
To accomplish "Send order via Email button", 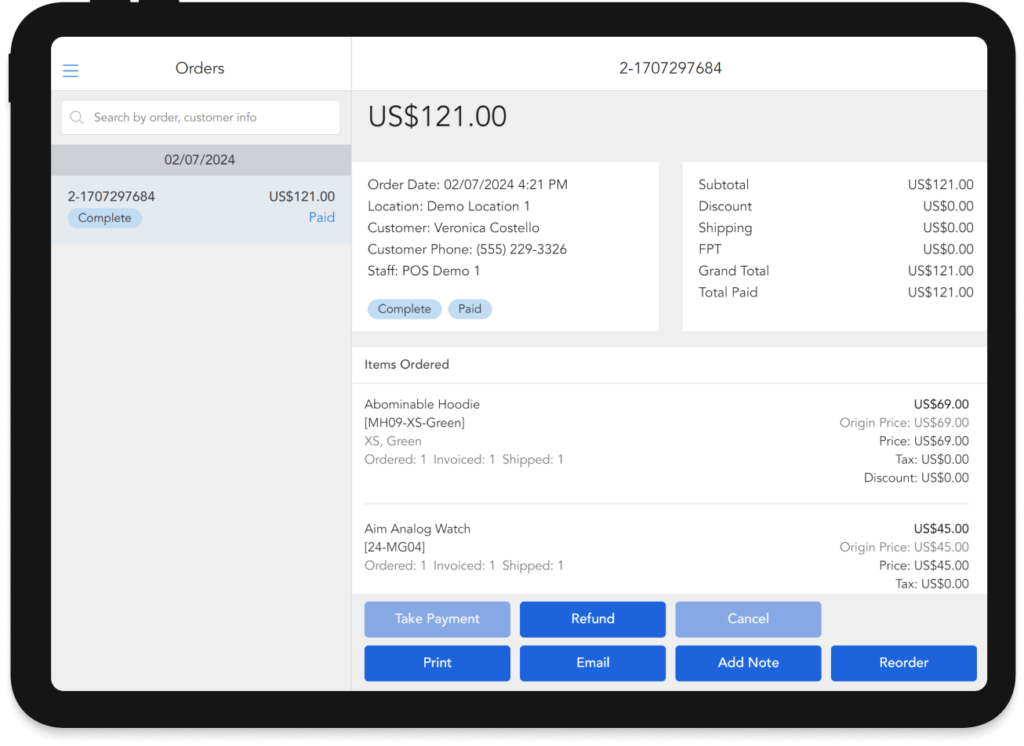I will pos(592,663).
